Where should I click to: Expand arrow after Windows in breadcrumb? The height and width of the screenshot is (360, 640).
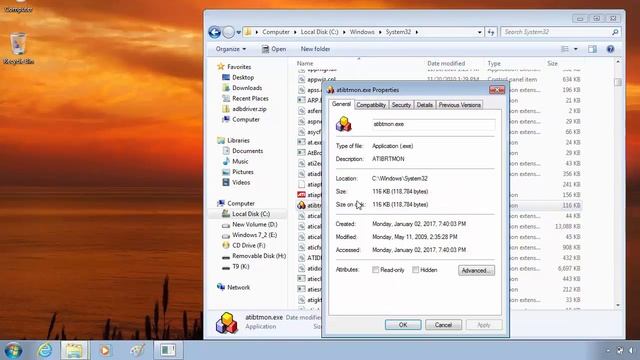pyautogui.click(x=380, y=32)
